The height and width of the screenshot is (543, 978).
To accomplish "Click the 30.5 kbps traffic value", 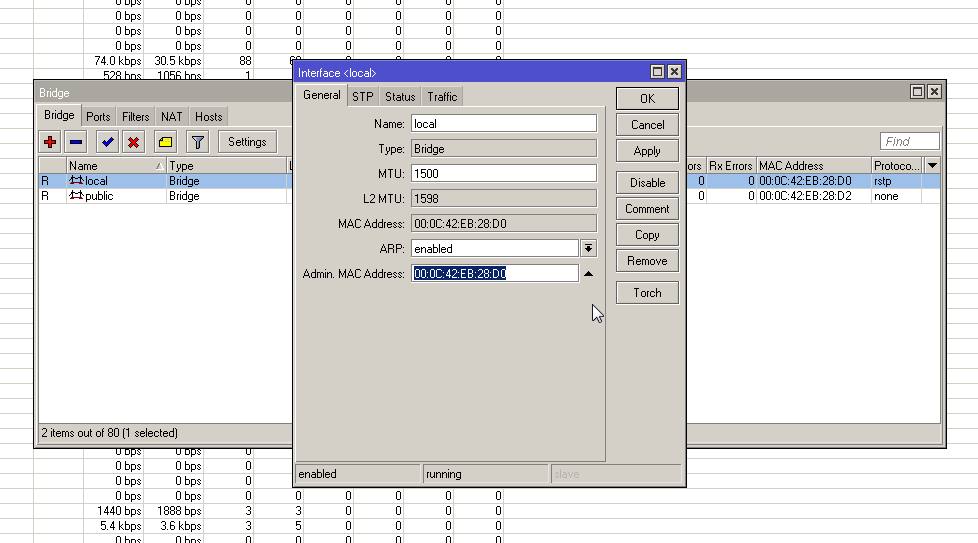I will [178, 60].
